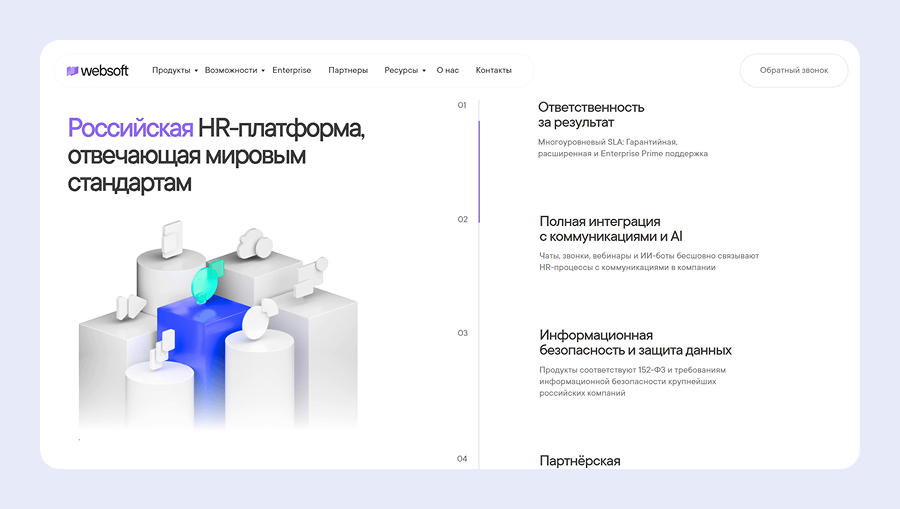
Task: Select the Ответственность за результат heading
Action: [591, 115]
